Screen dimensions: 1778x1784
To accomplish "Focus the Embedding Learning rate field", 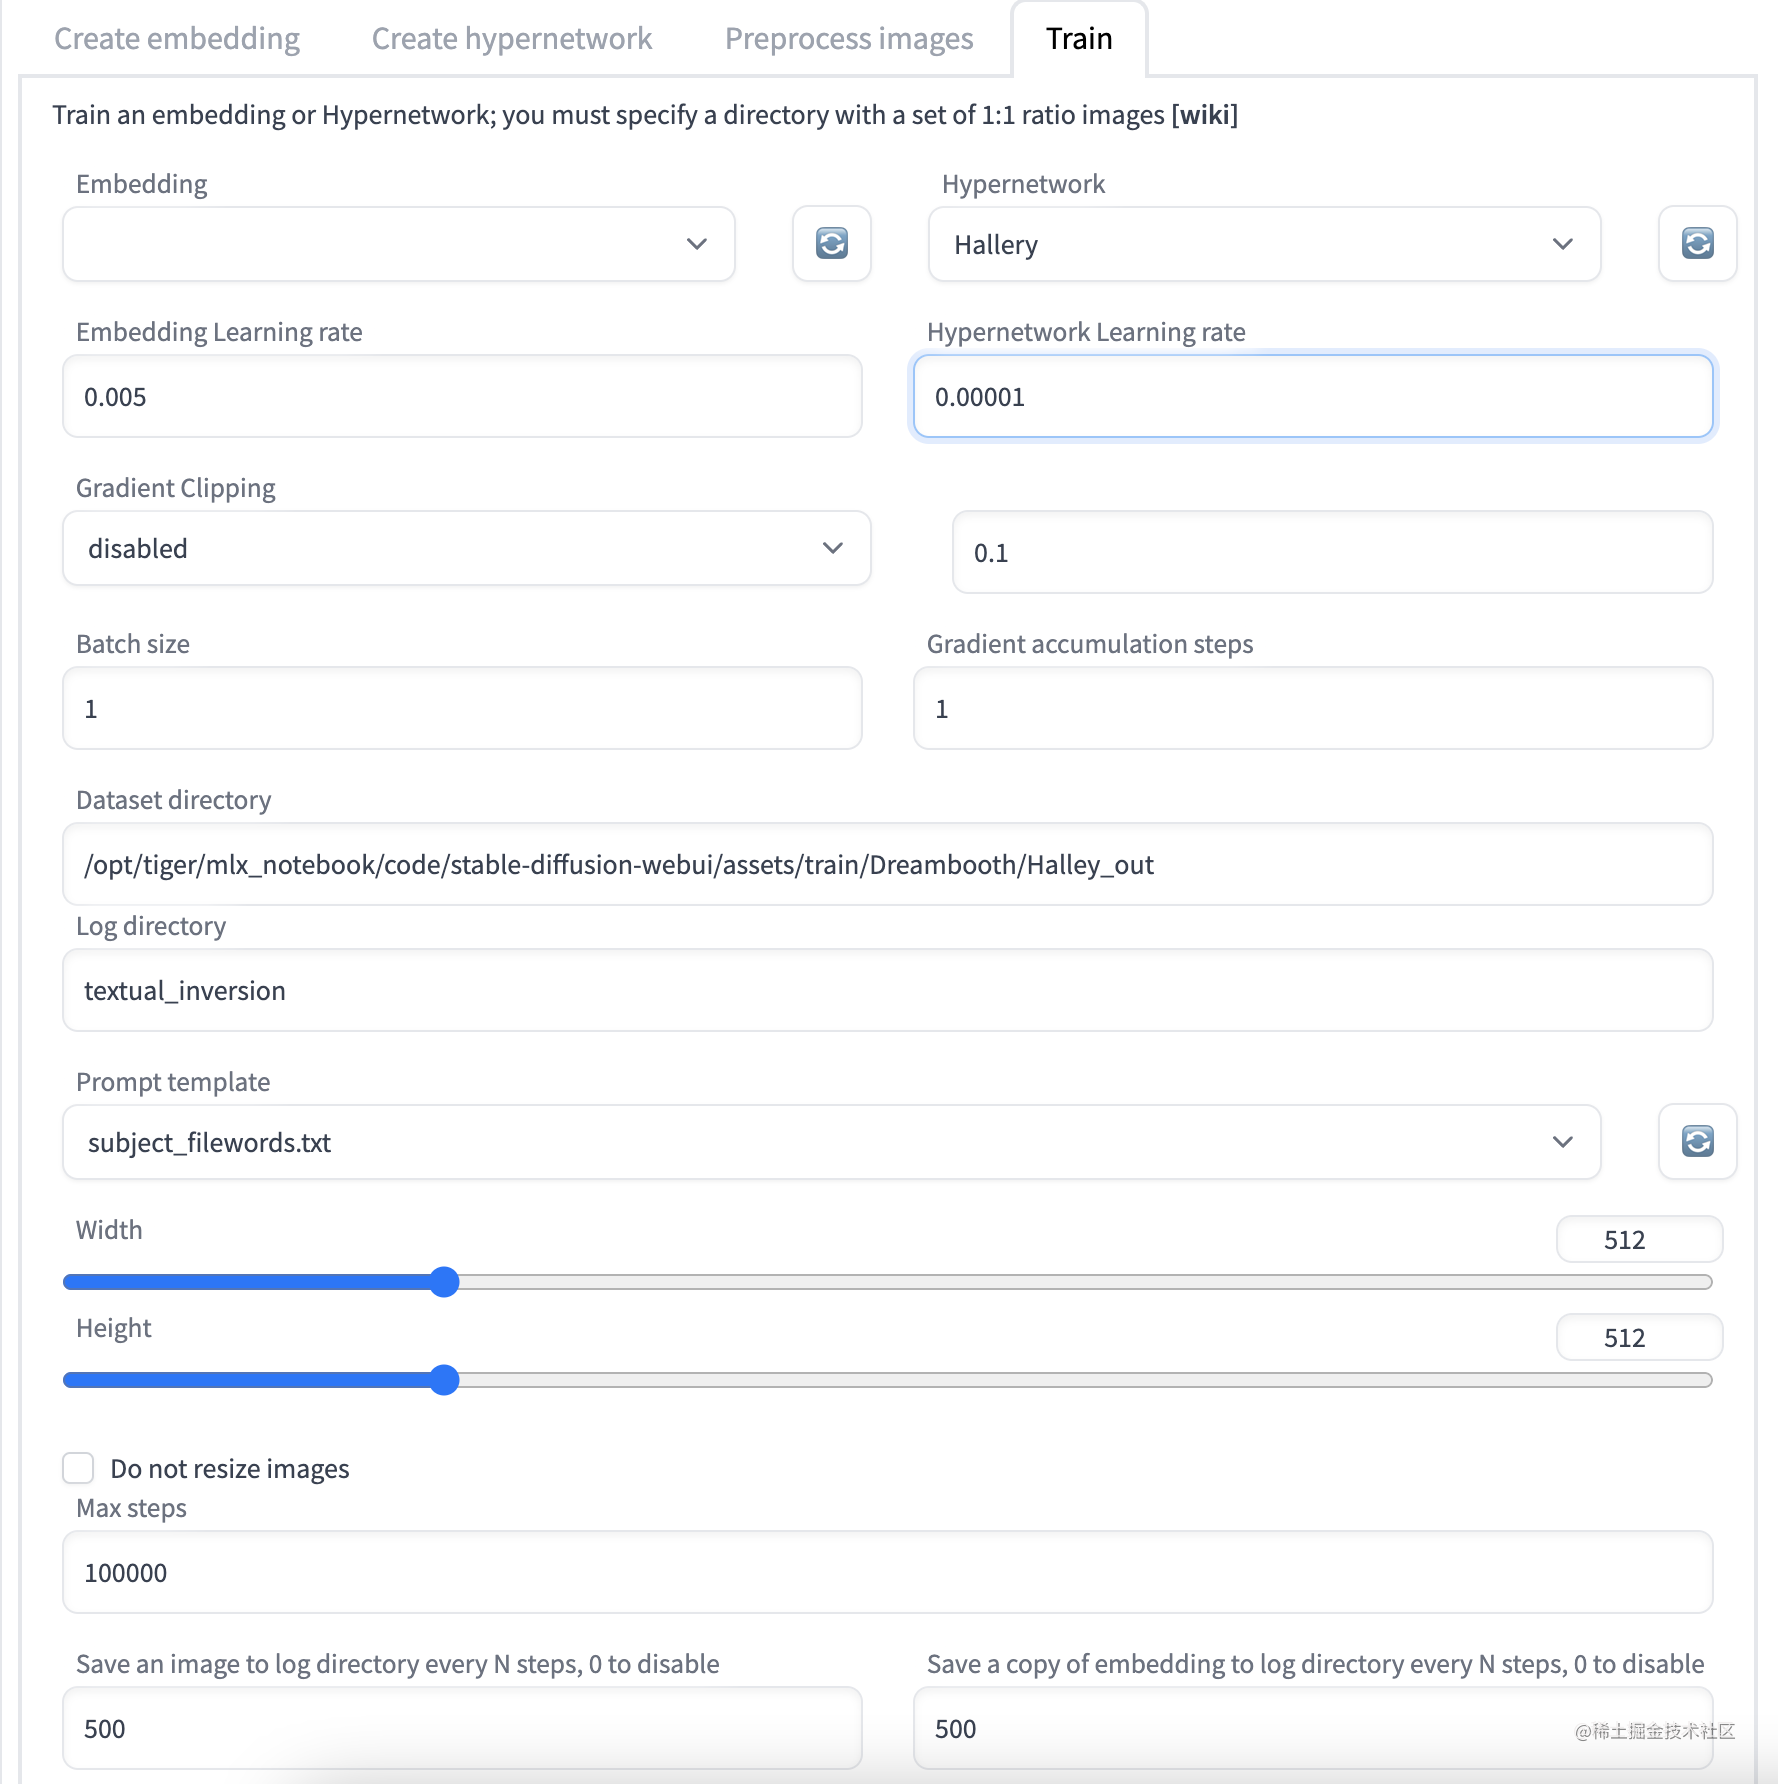I will click(462, 396).
